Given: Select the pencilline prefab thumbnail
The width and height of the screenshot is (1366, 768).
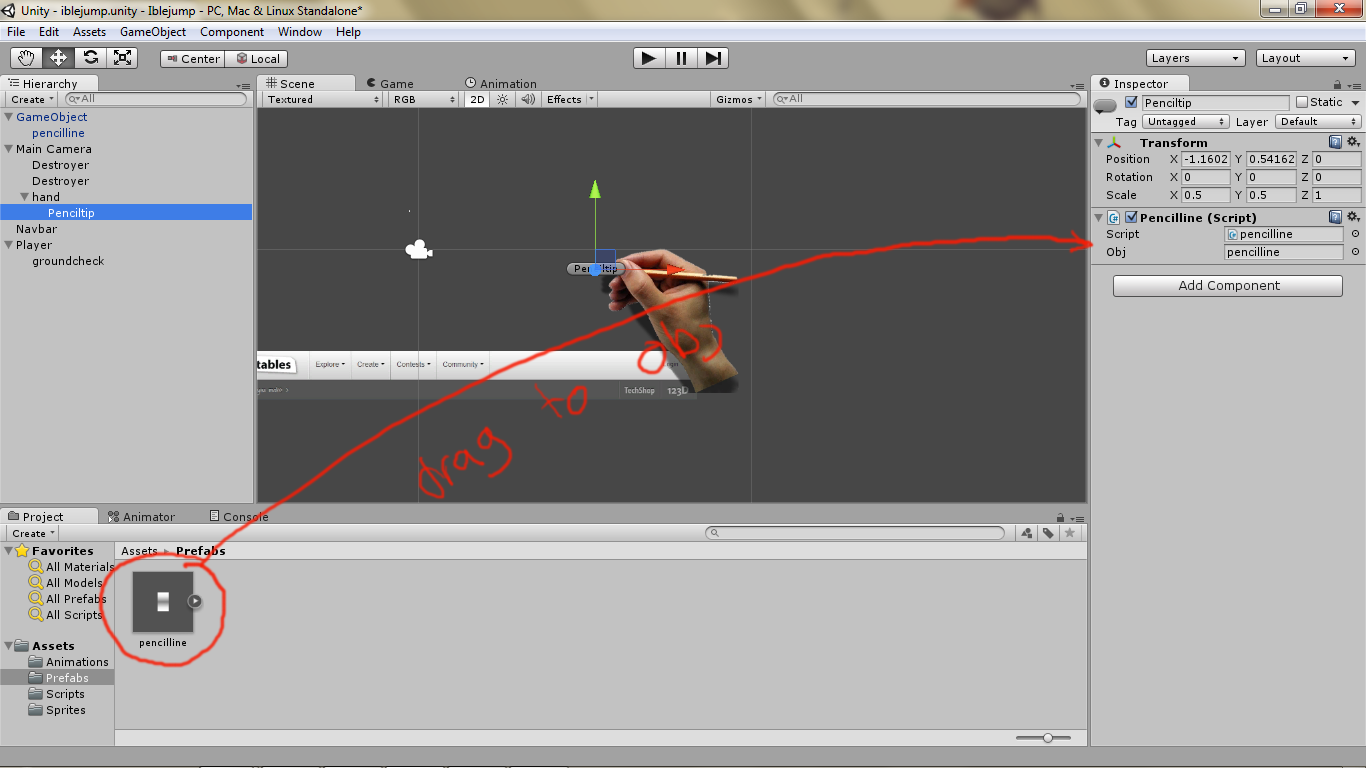Looking at the screenshot, I should pyautogui.click(x=162, y=600).
